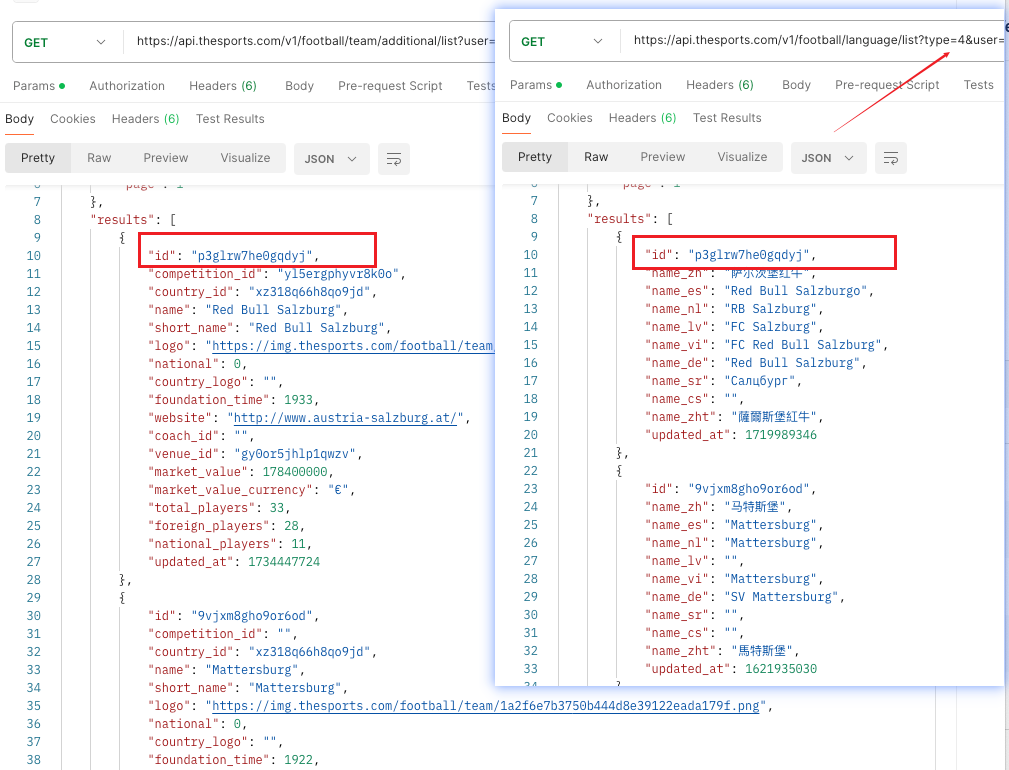Open Authorization tab in left window
1009x770 pixels.
click(x=127, y=86)
